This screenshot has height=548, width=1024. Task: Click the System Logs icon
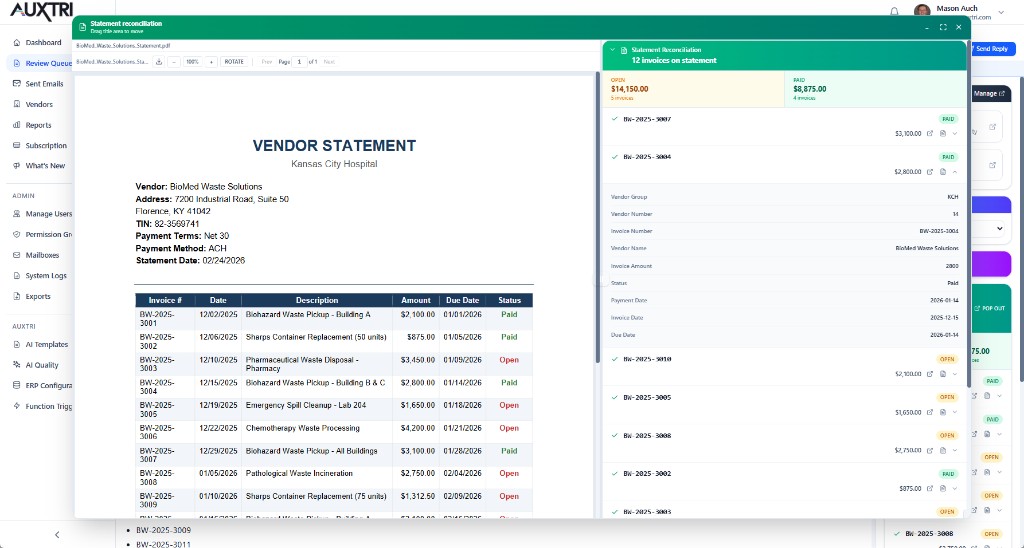[17, 276]
